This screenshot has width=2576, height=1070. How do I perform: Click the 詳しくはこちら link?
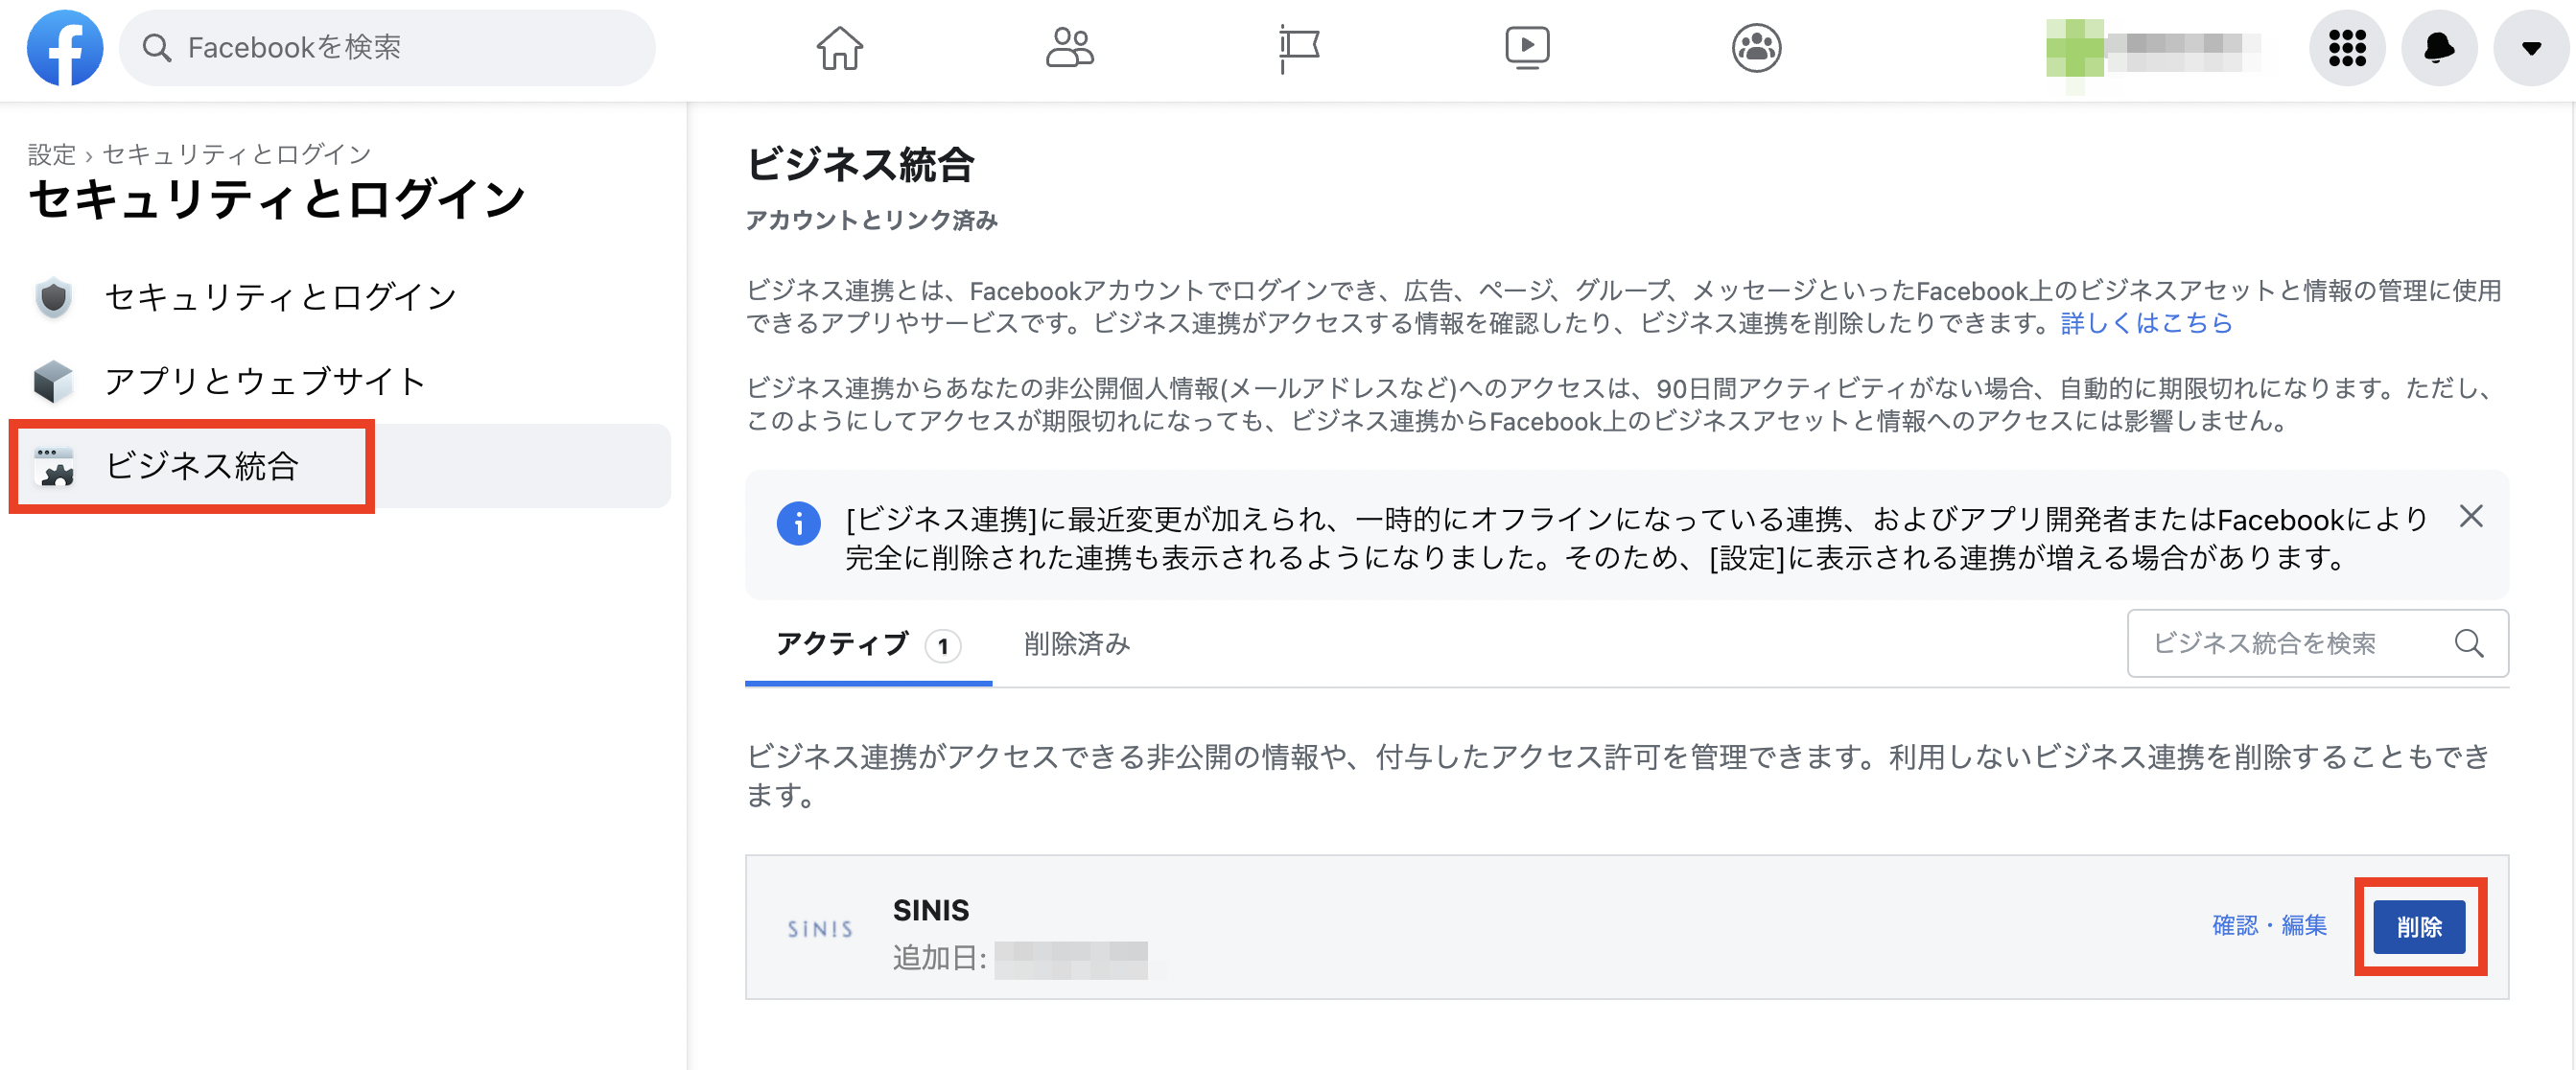2146,323
